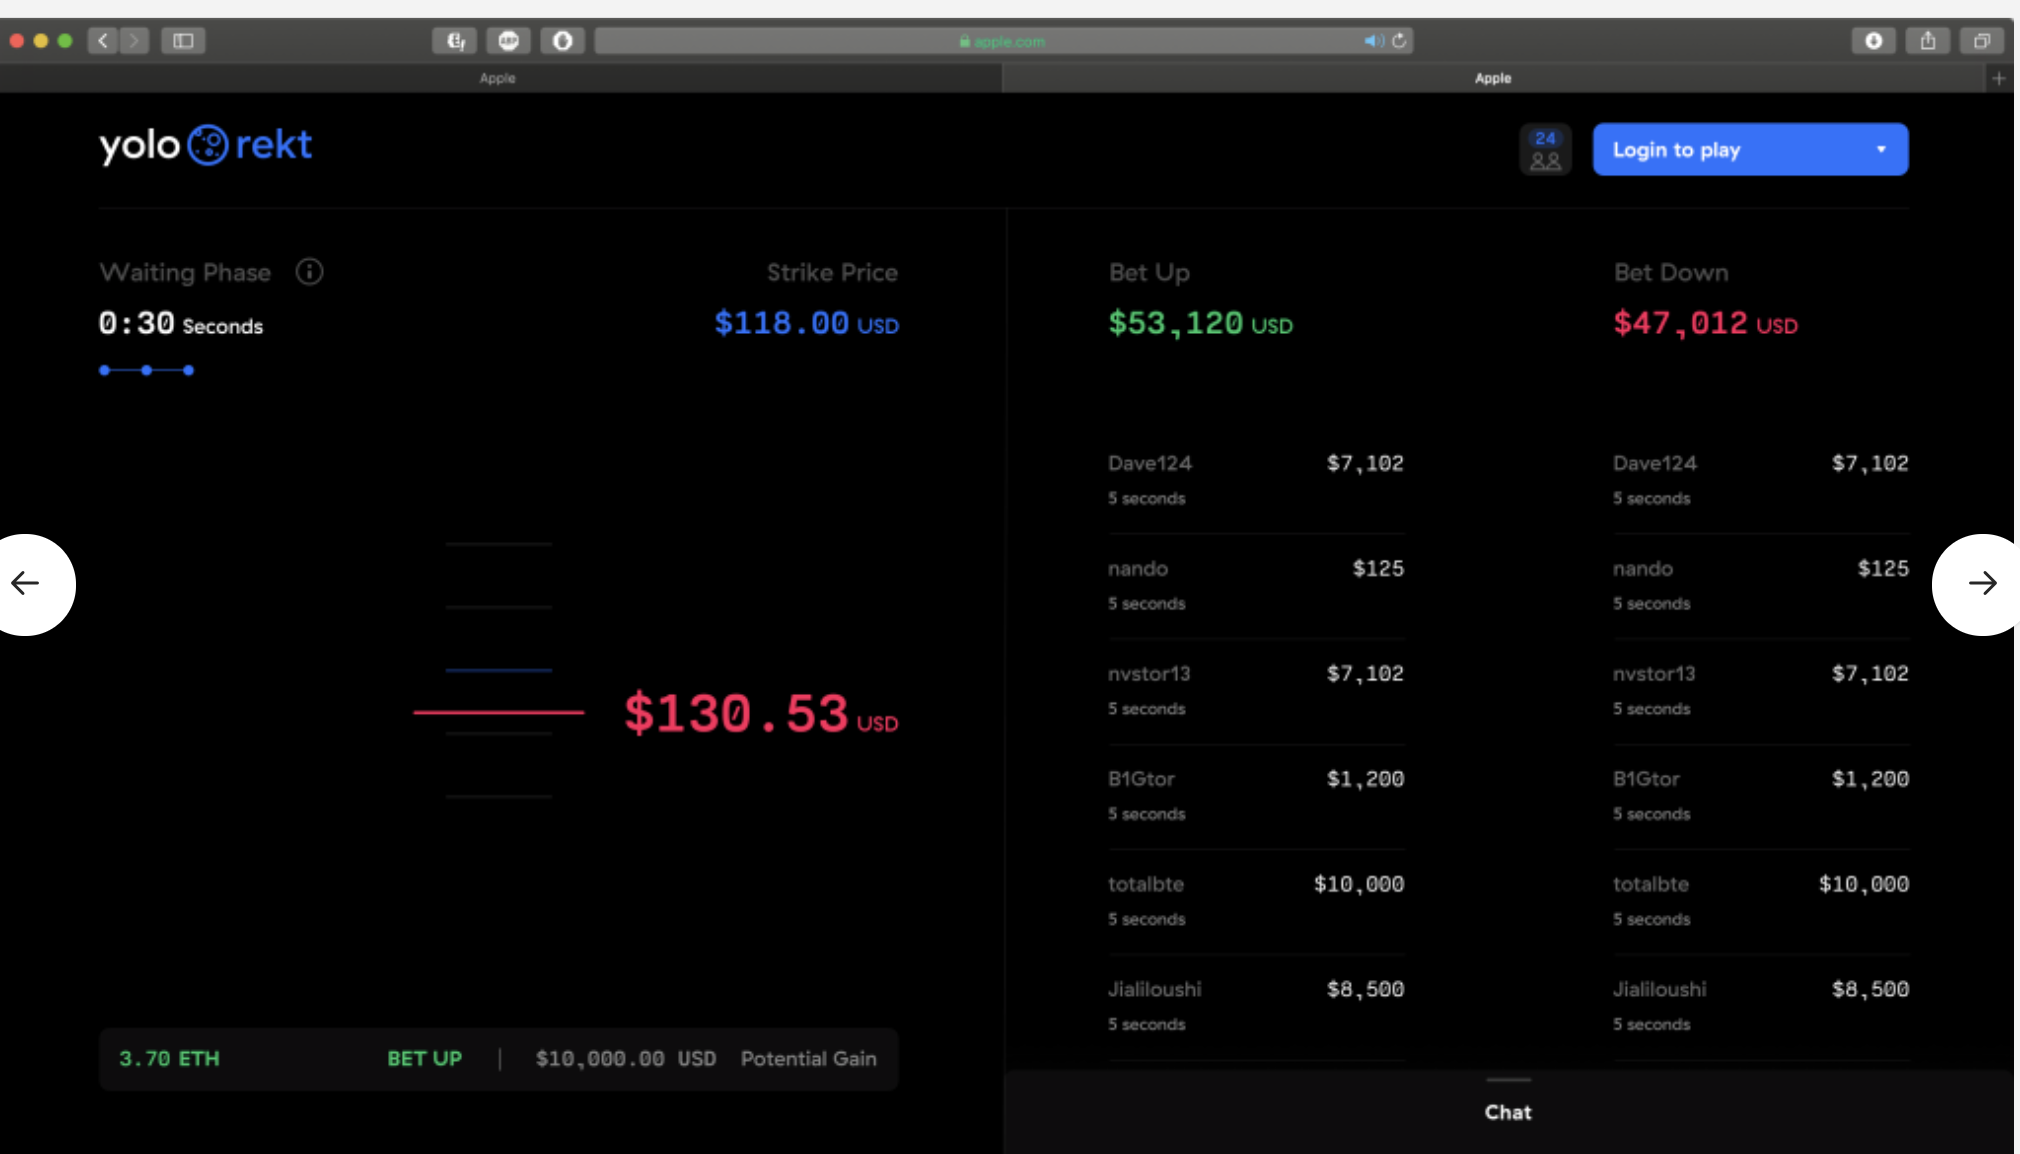Viewport: 2020px width, 1154px height.
Task: Click the browser downloads icon
Action: (1873, 41)
